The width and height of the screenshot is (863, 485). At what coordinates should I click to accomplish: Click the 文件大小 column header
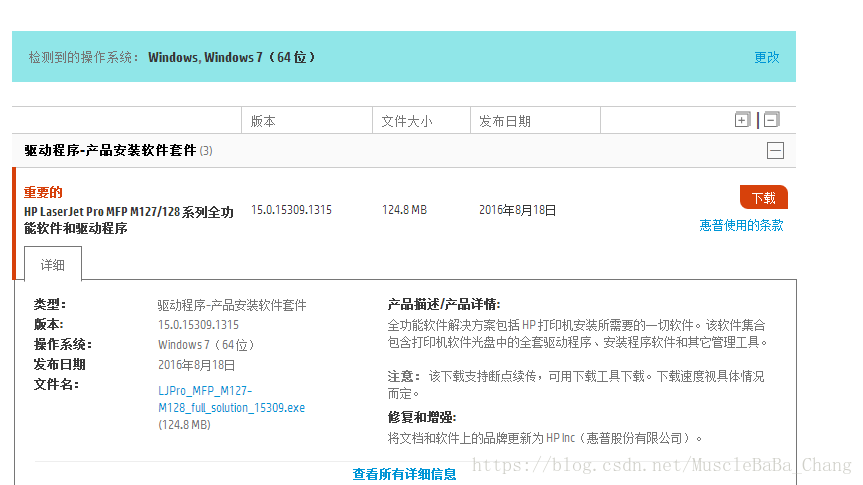click(407, 121)
